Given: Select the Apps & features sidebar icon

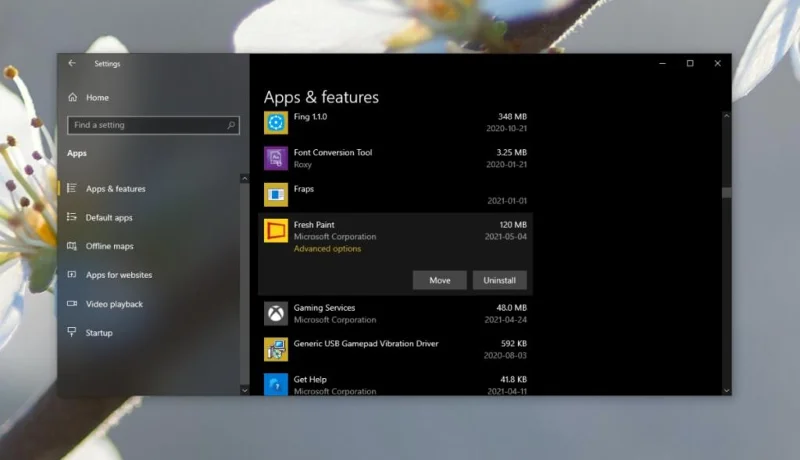Looking at the screenshot, I should (72, 188).
